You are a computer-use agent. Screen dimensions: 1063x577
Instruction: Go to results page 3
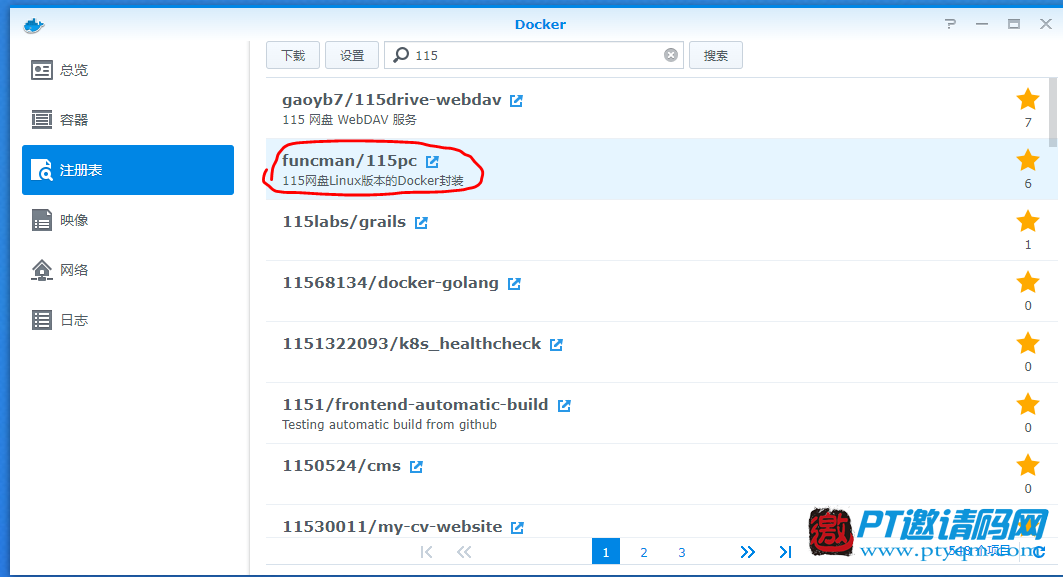682,552
